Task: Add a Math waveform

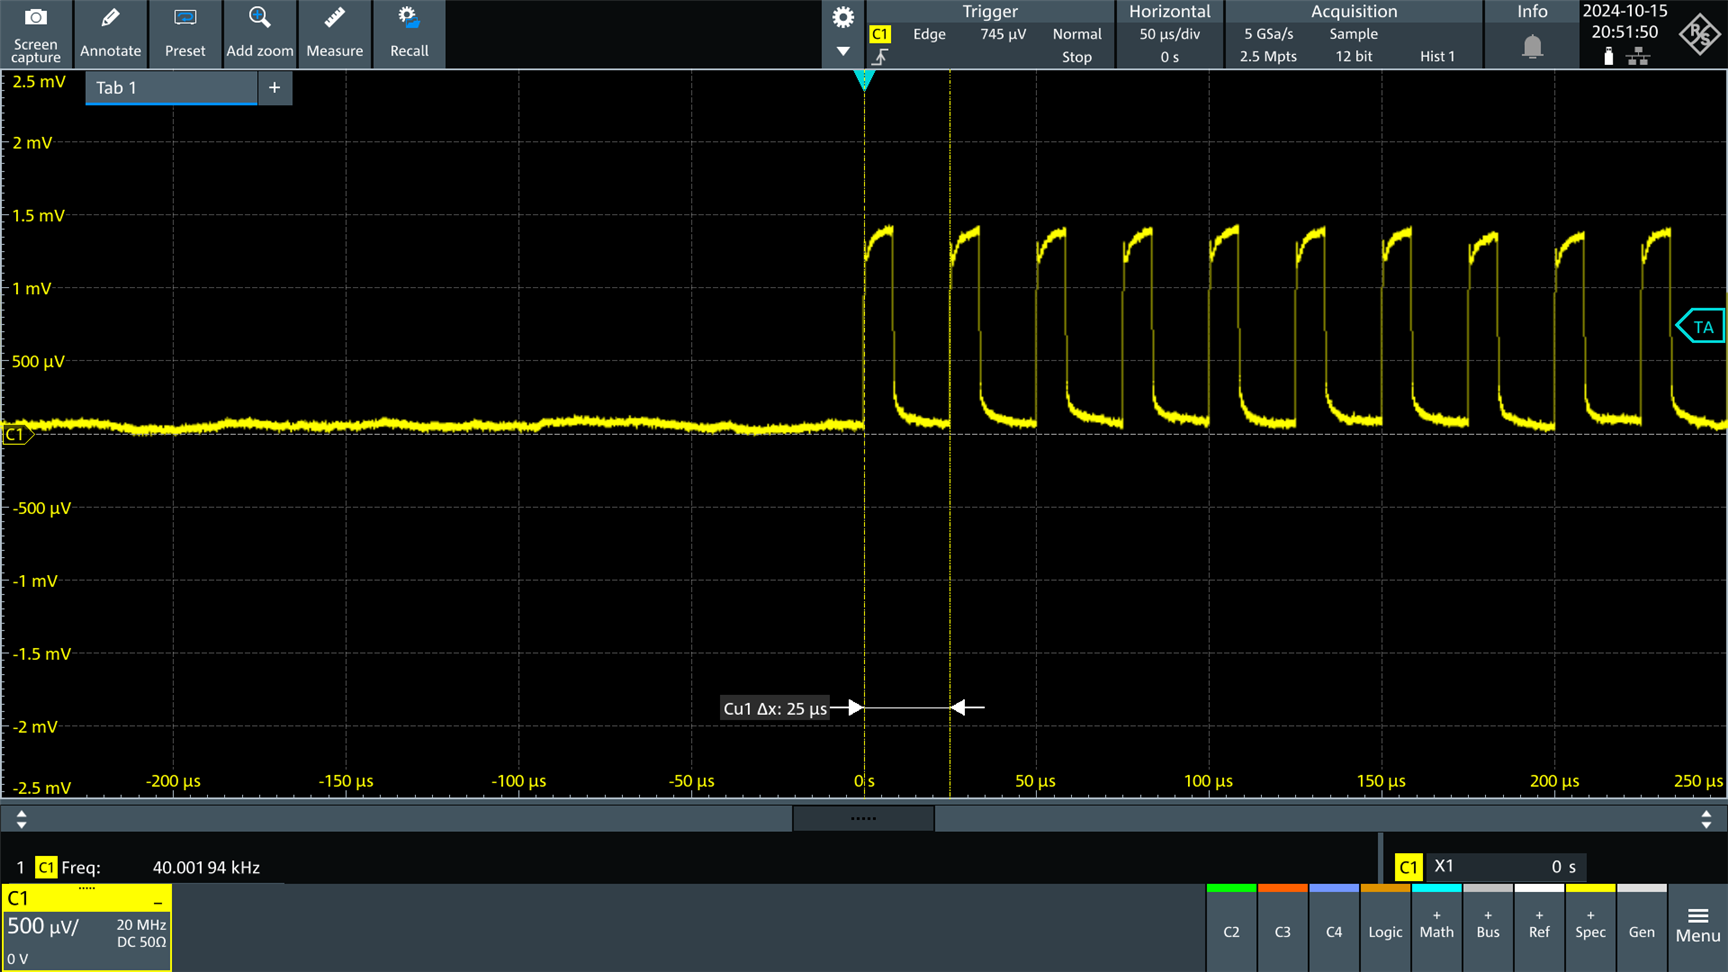Action: click(x=1437, y=927)
